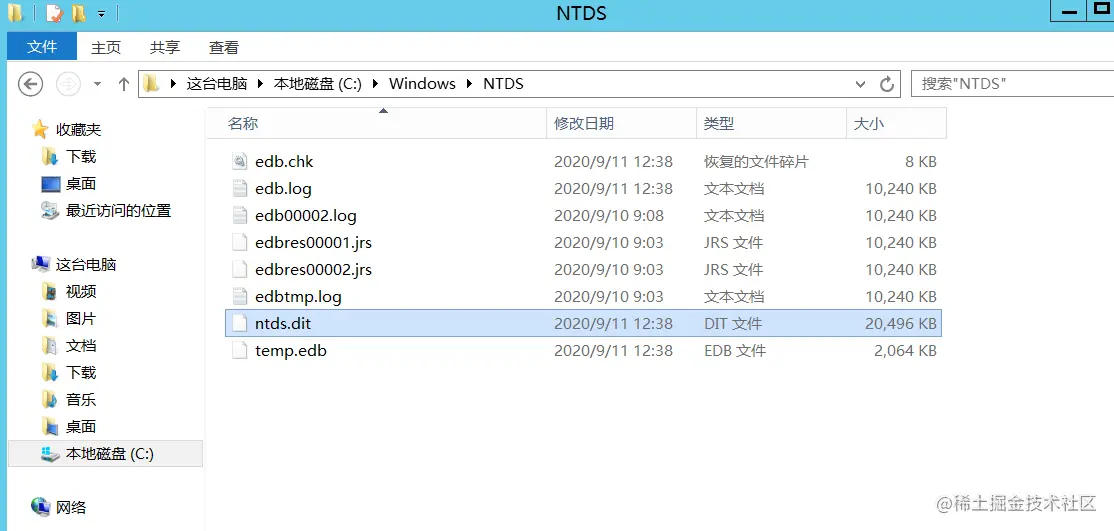Click NTDS in the address path
This screenshot has height=531, width=1114.
[x=503, y=84]
